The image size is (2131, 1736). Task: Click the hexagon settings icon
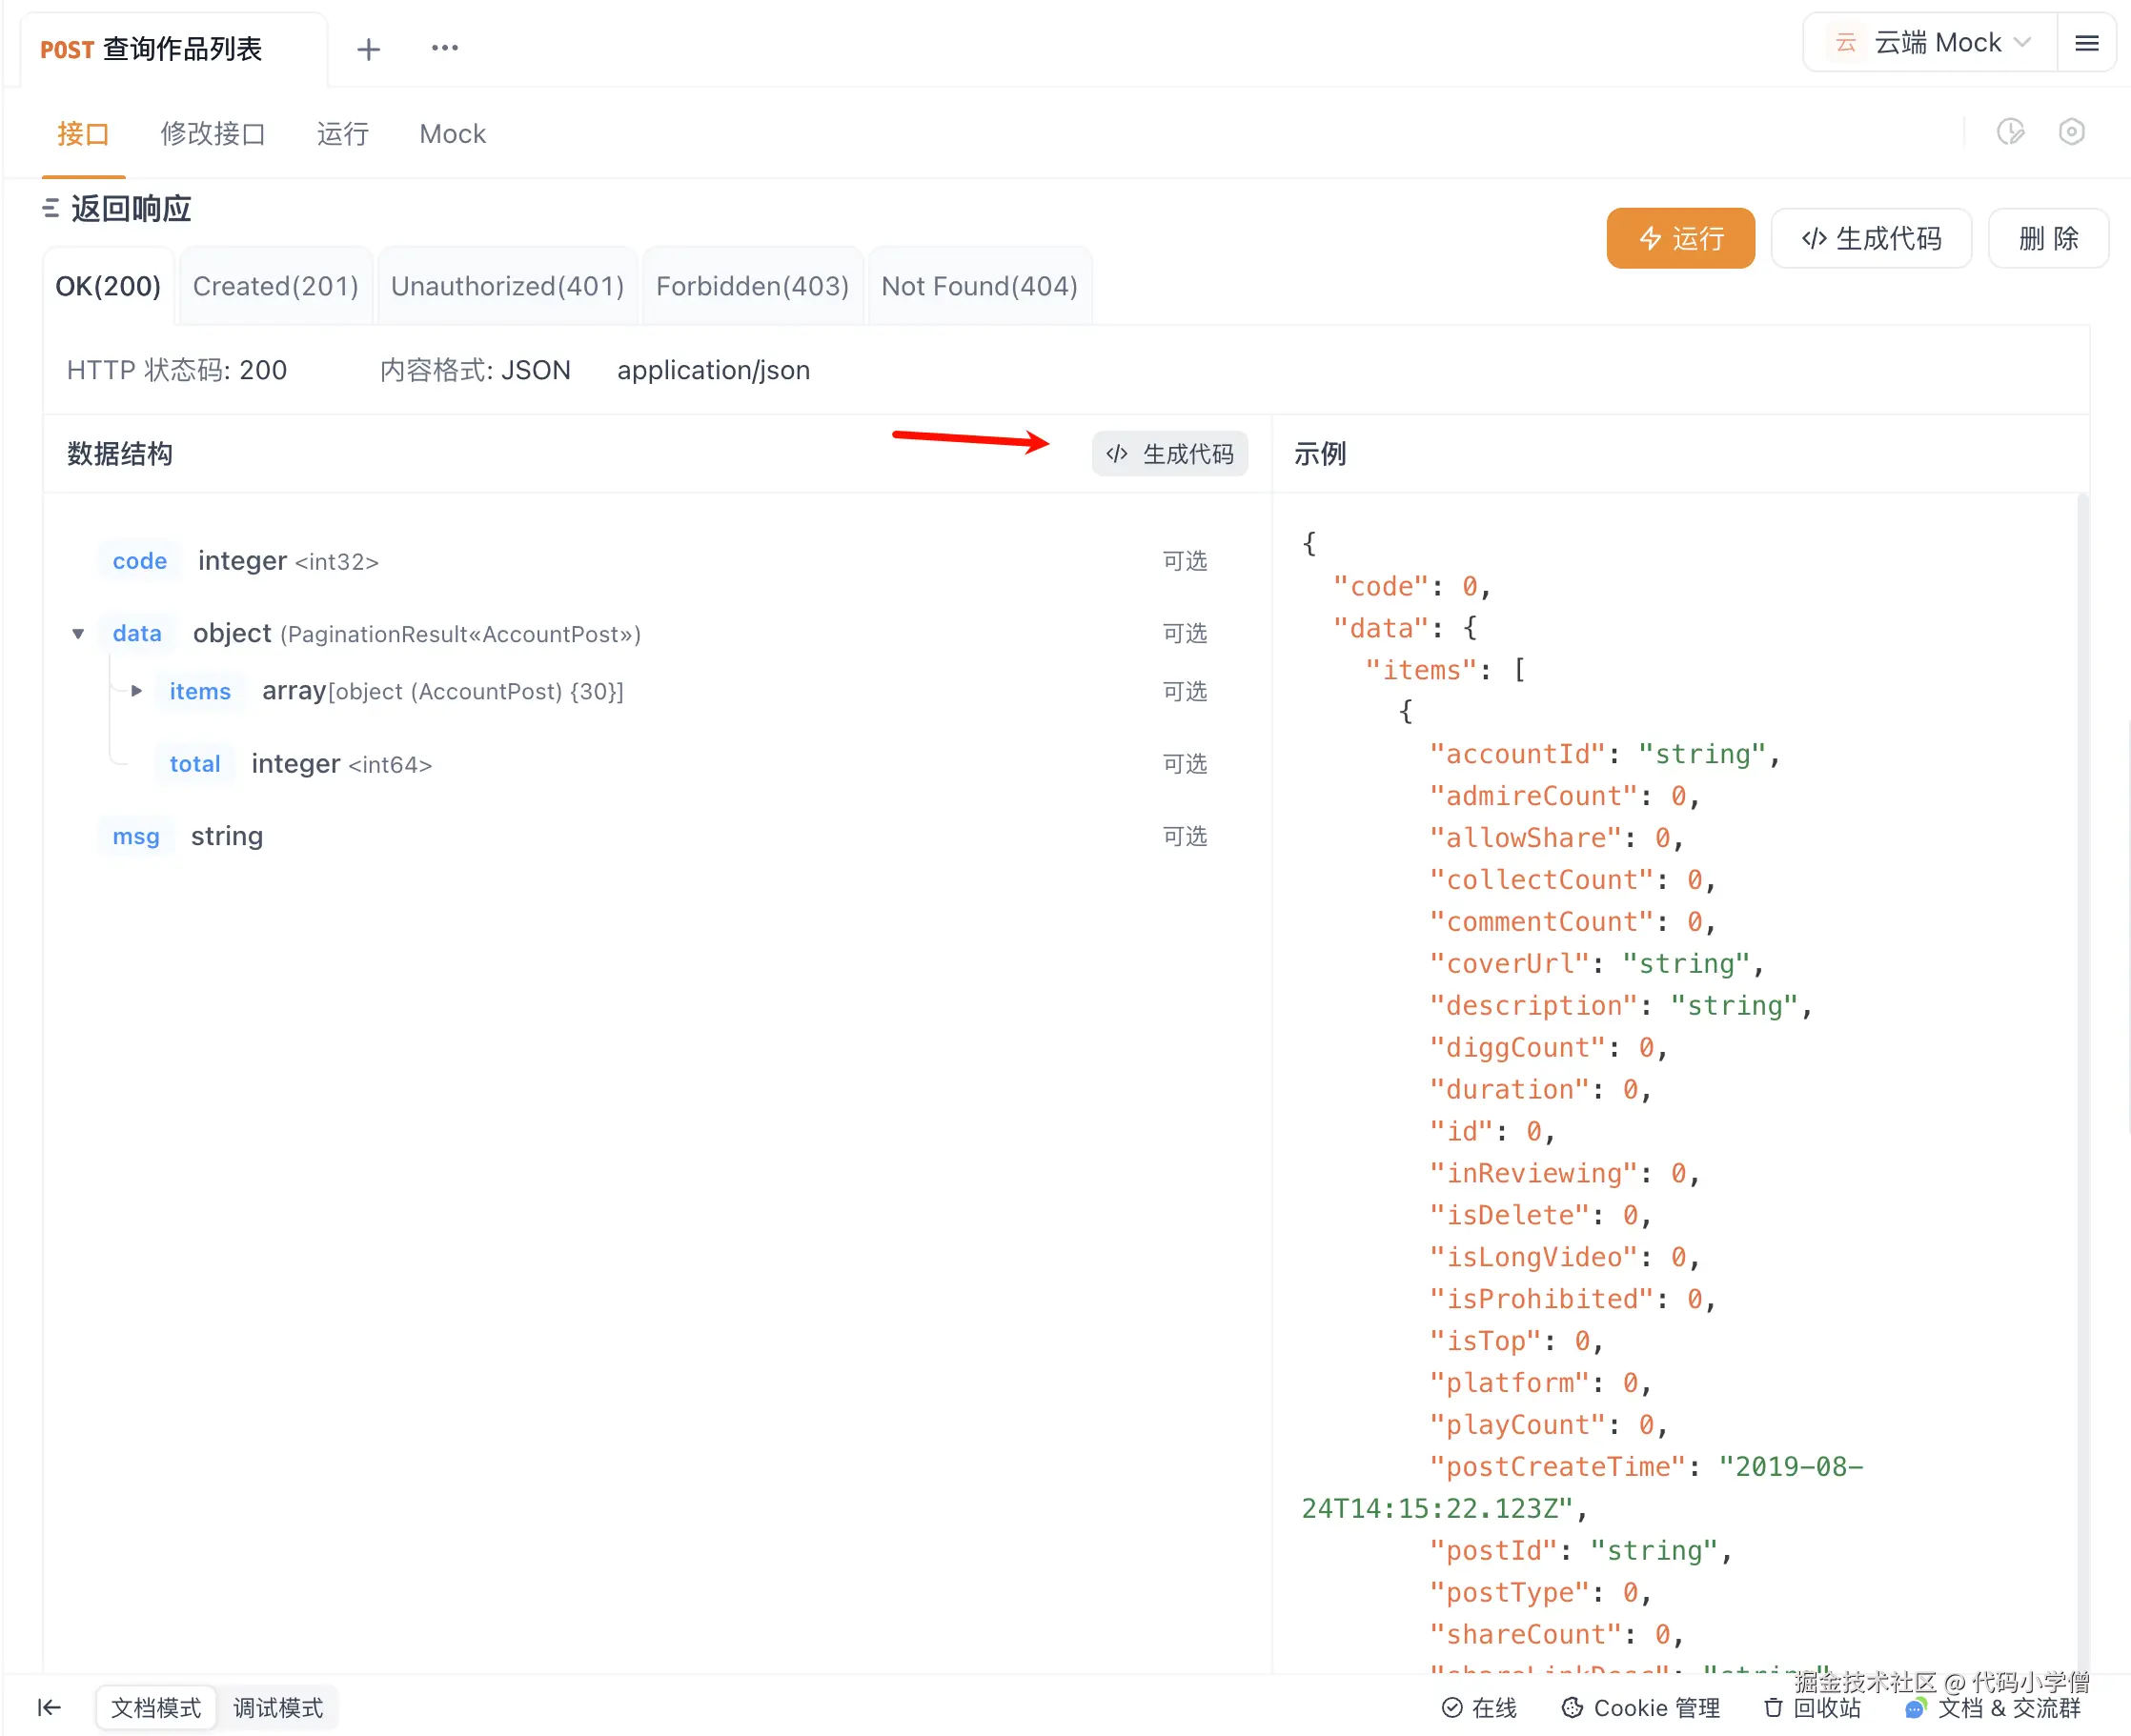click(2071, 132)
